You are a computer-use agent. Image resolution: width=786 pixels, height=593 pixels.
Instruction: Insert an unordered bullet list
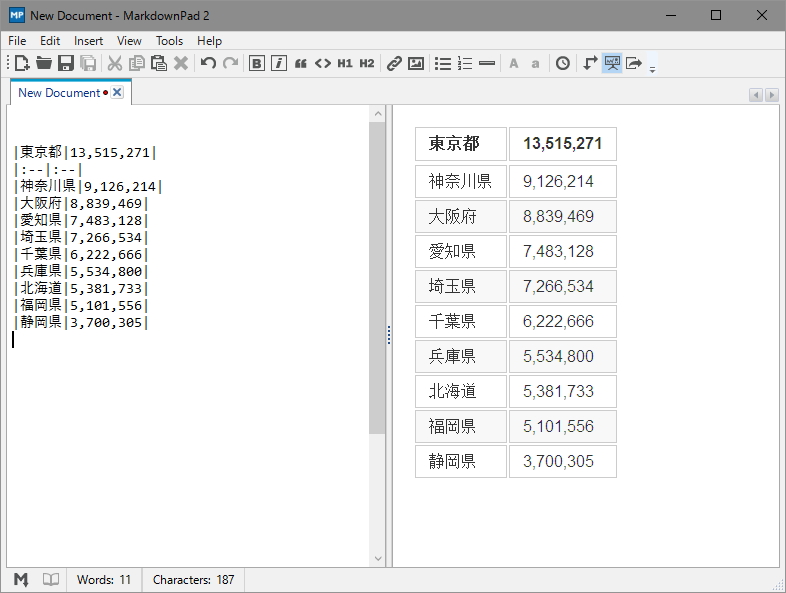click(x=443, y=63)
